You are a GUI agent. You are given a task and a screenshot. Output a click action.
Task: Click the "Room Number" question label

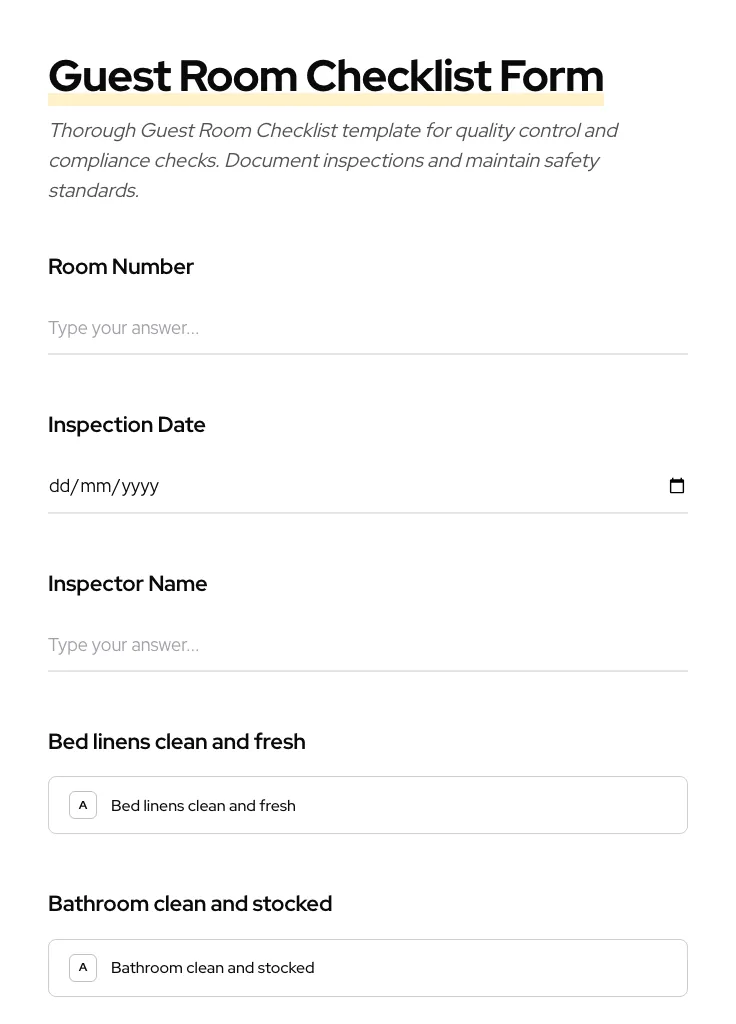[121, 266]
